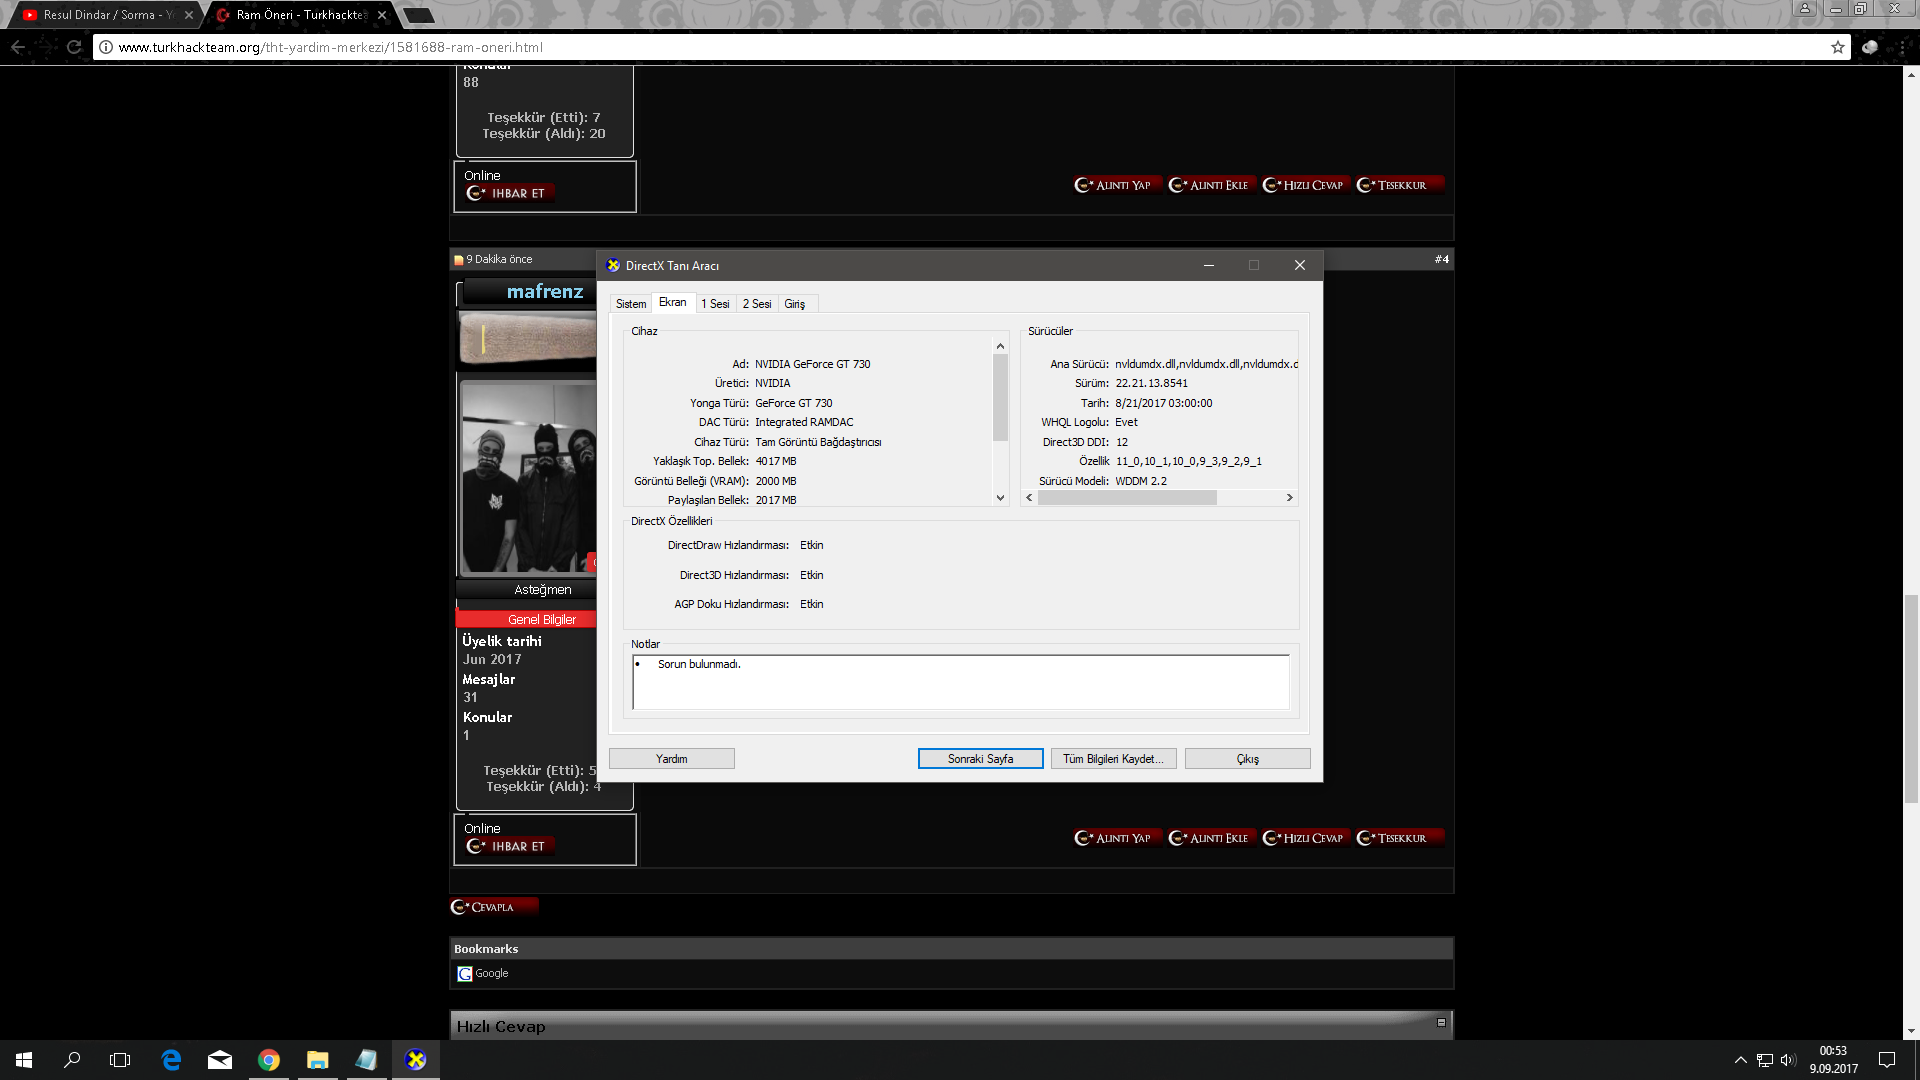The height and width of the screenshot is (1080, 1920).
Task: Open Action Center notifications
Action: coord(1887,1060)
